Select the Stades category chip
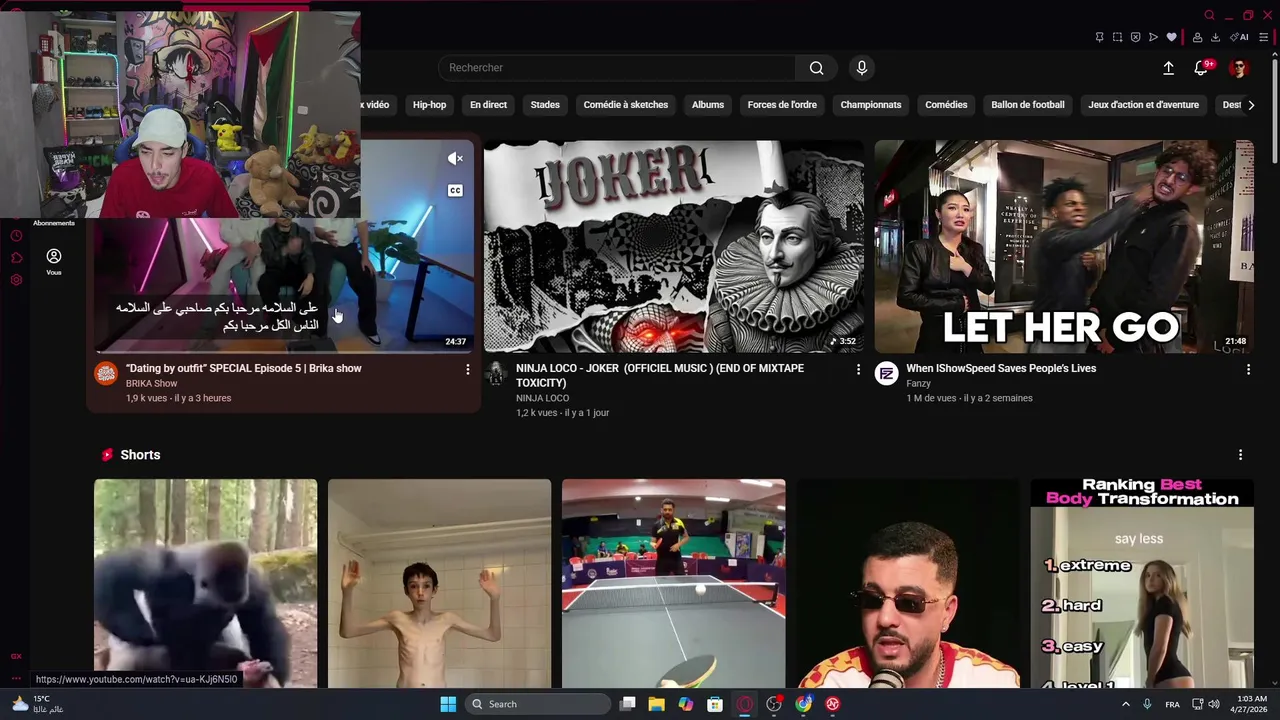This screenshot has width=1280, height=720. 545,105
